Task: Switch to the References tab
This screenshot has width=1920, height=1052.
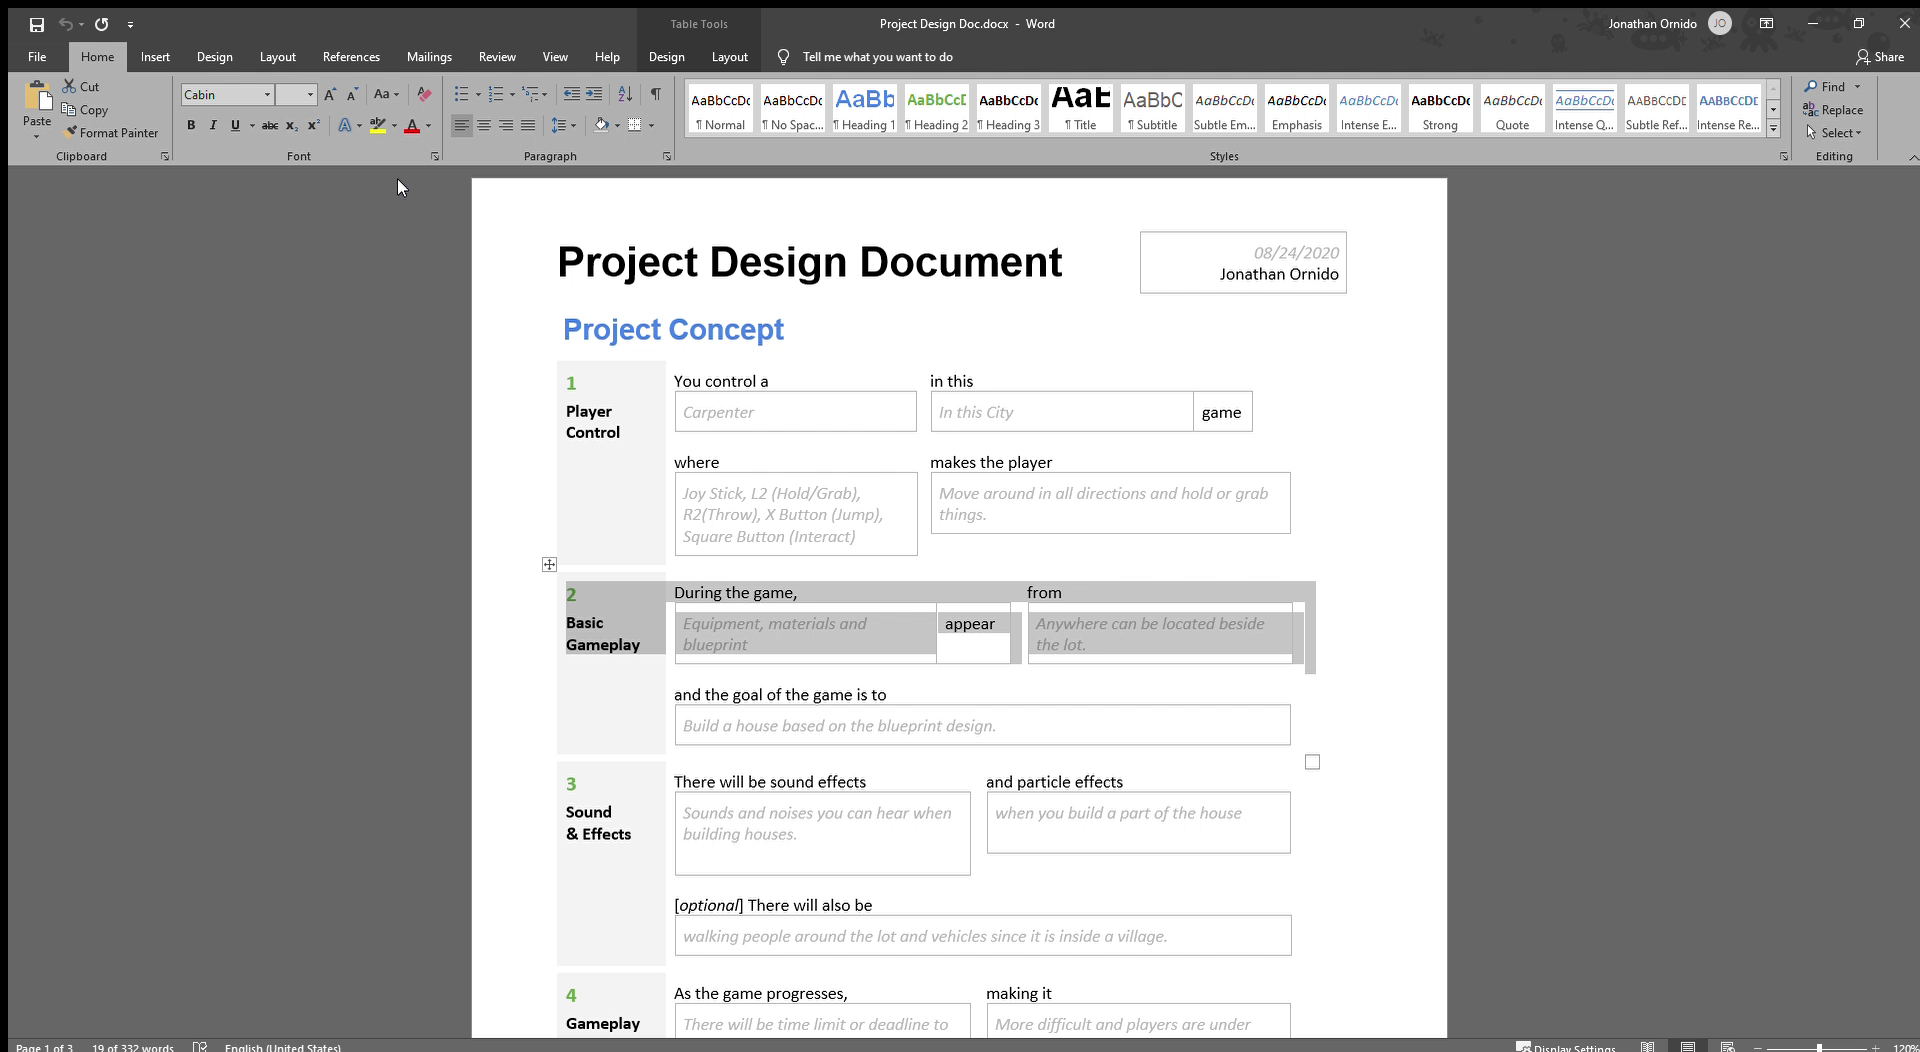Action: pos(351,57)
